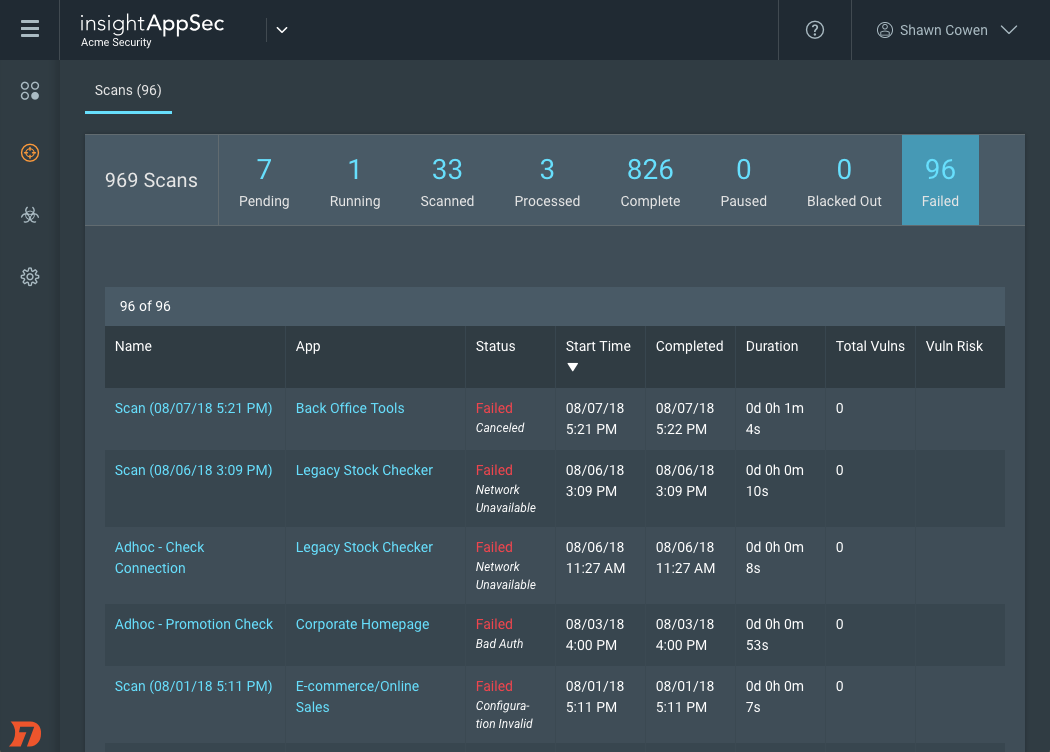Open the Back Office Tools app link

click(350, 408)
